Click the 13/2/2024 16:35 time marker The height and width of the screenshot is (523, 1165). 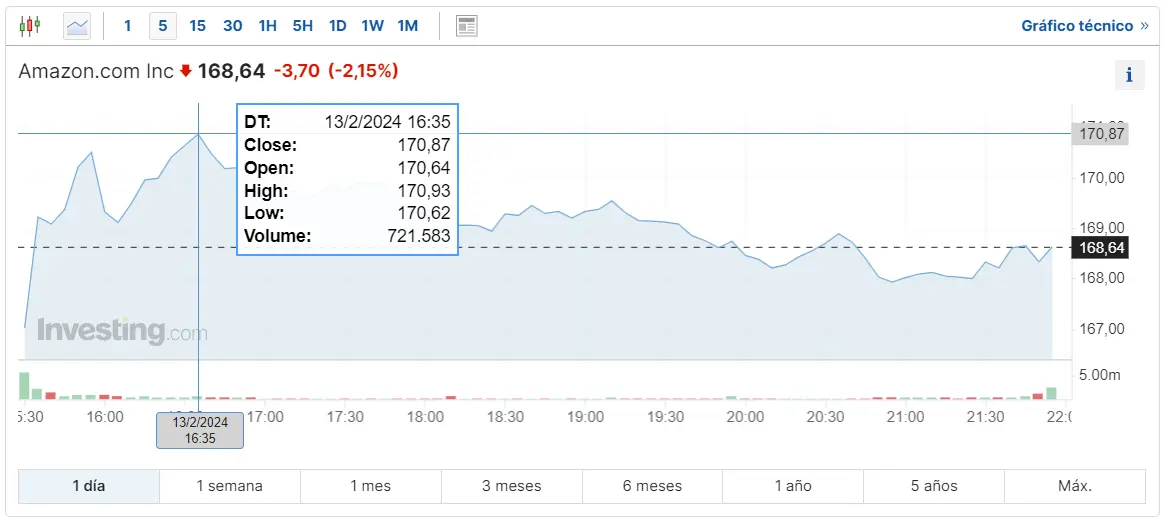[x=200, y=430]
